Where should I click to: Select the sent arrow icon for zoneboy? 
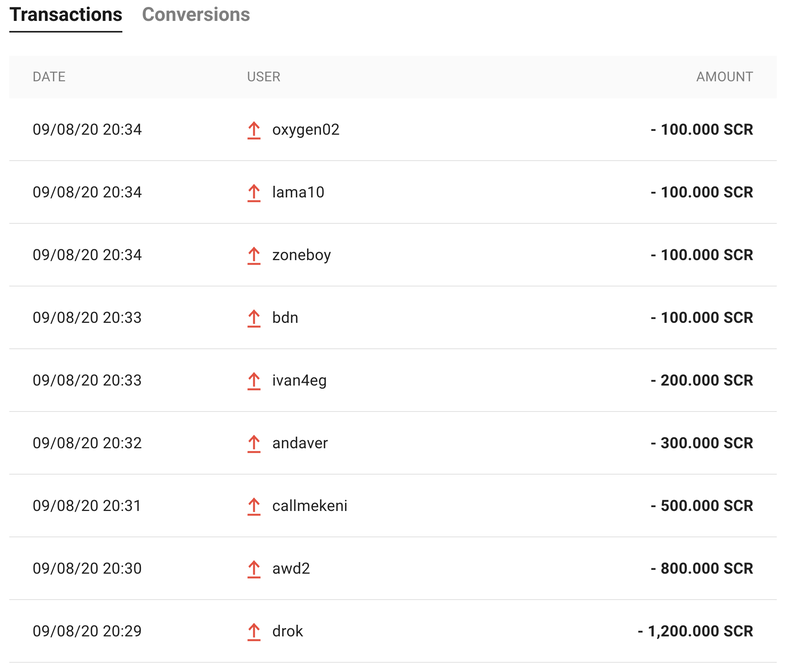tap(254, 256)
